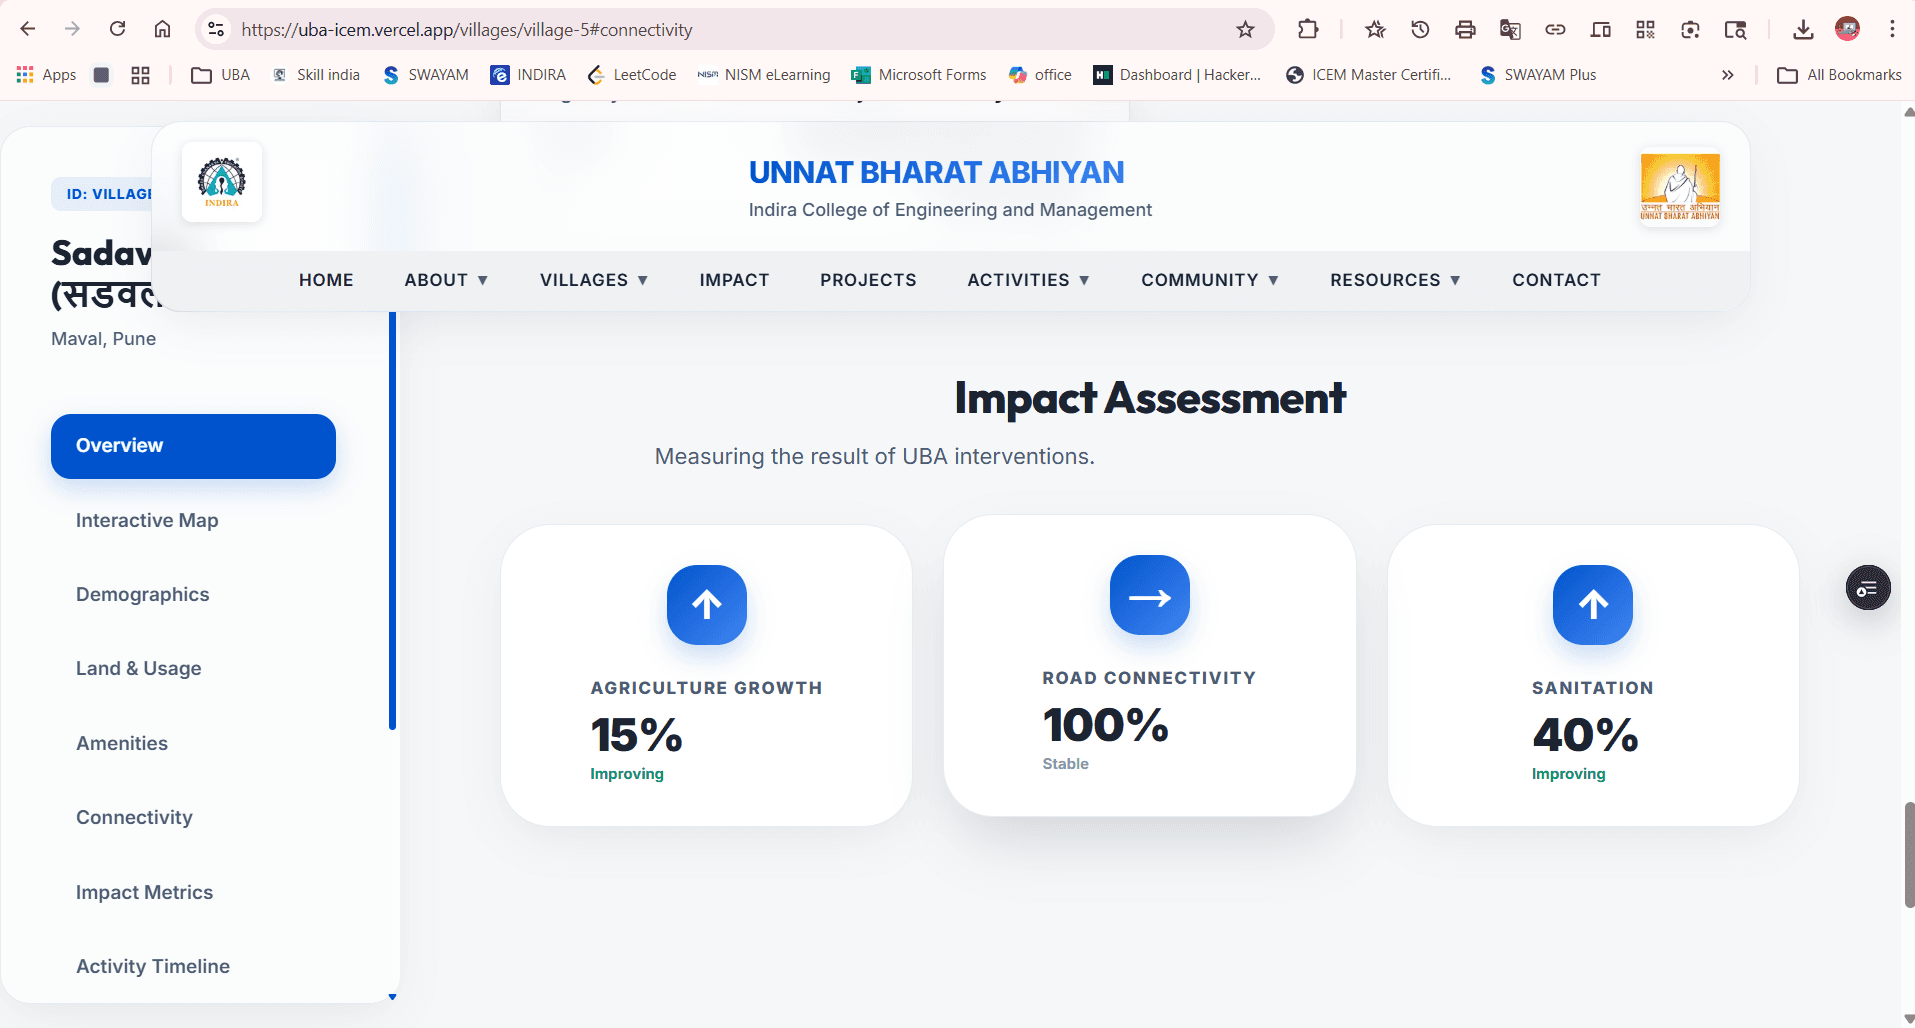Click the Road Connectivity right-arrow icon

[1150, 595]
